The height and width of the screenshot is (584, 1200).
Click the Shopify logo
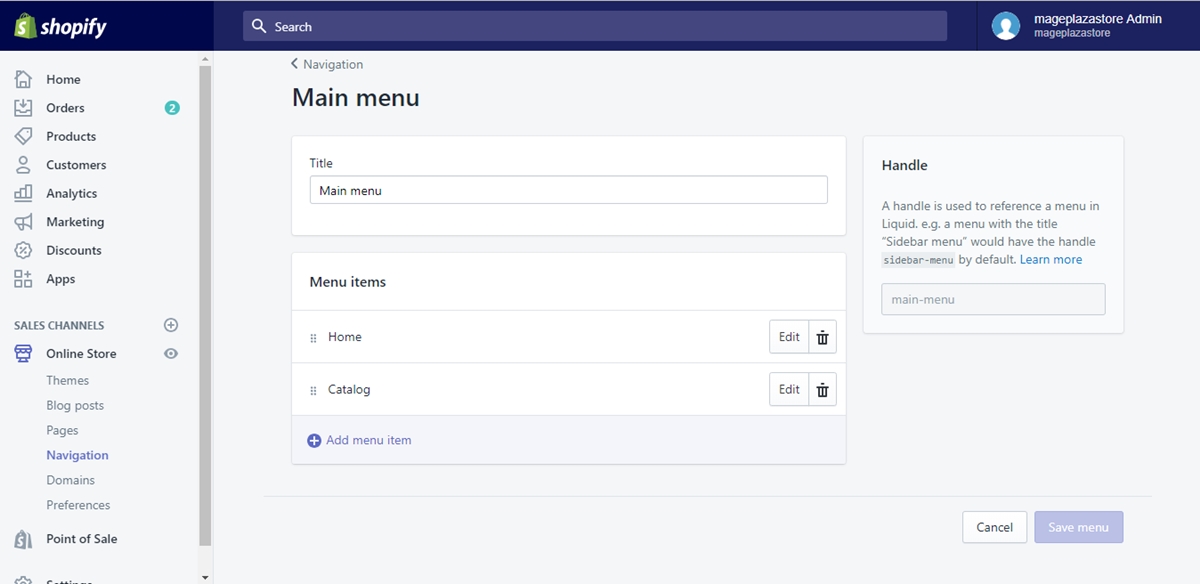tap(61, 26)
